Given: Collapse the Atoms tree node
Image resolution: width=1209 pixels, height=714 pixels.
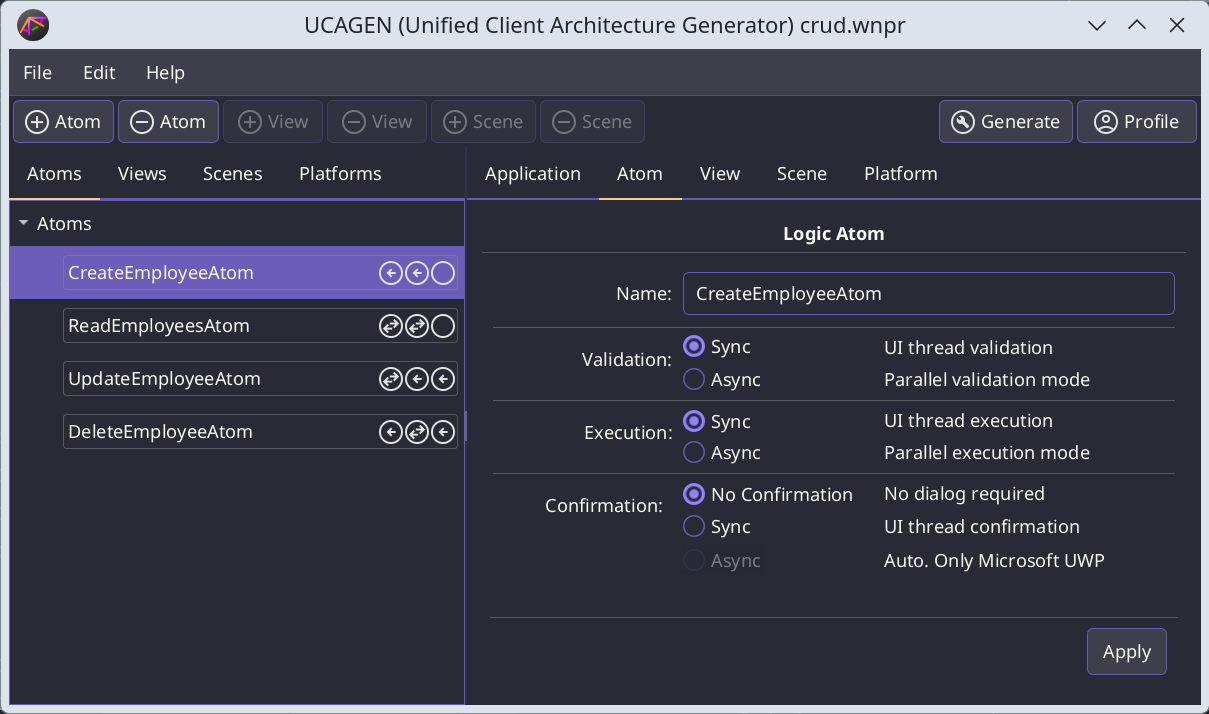Looking at the screenshot, I should point(23,224).
